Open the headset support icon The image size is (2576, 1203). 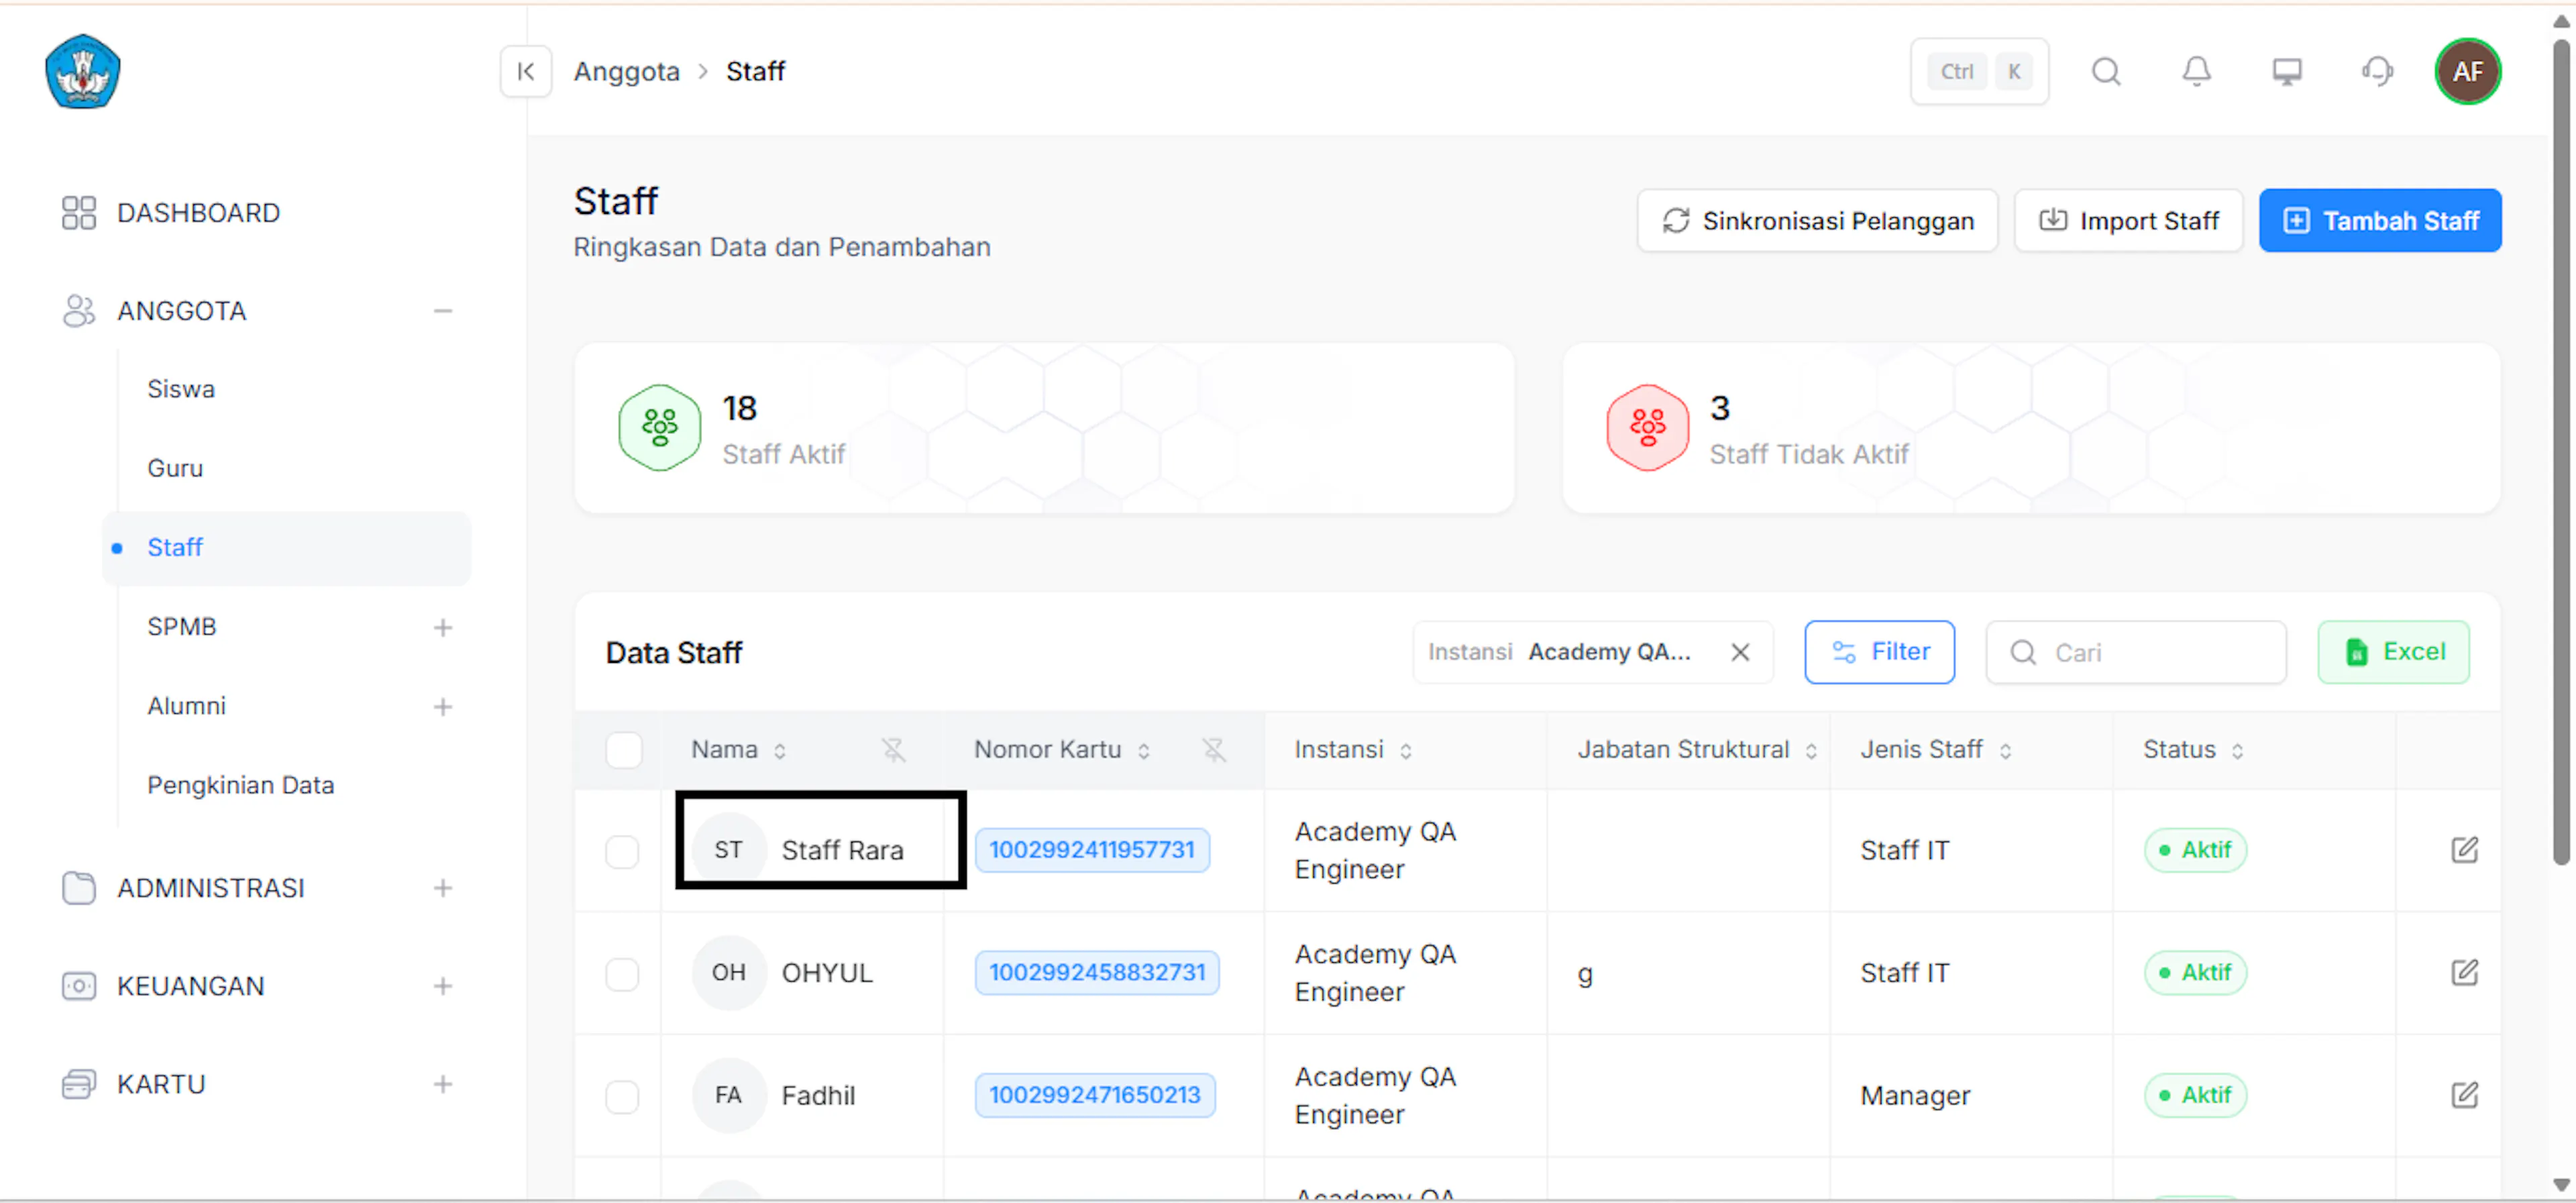tap(2377, 71)
